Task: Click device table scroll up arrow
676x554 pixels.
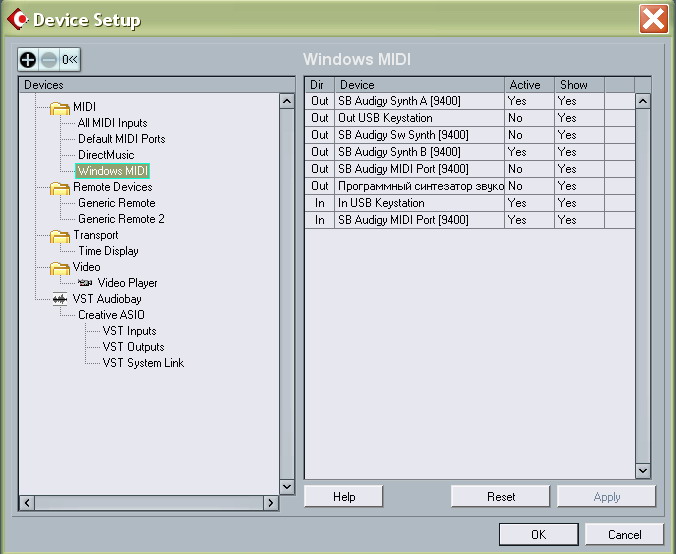Action: tap(643, 101)
